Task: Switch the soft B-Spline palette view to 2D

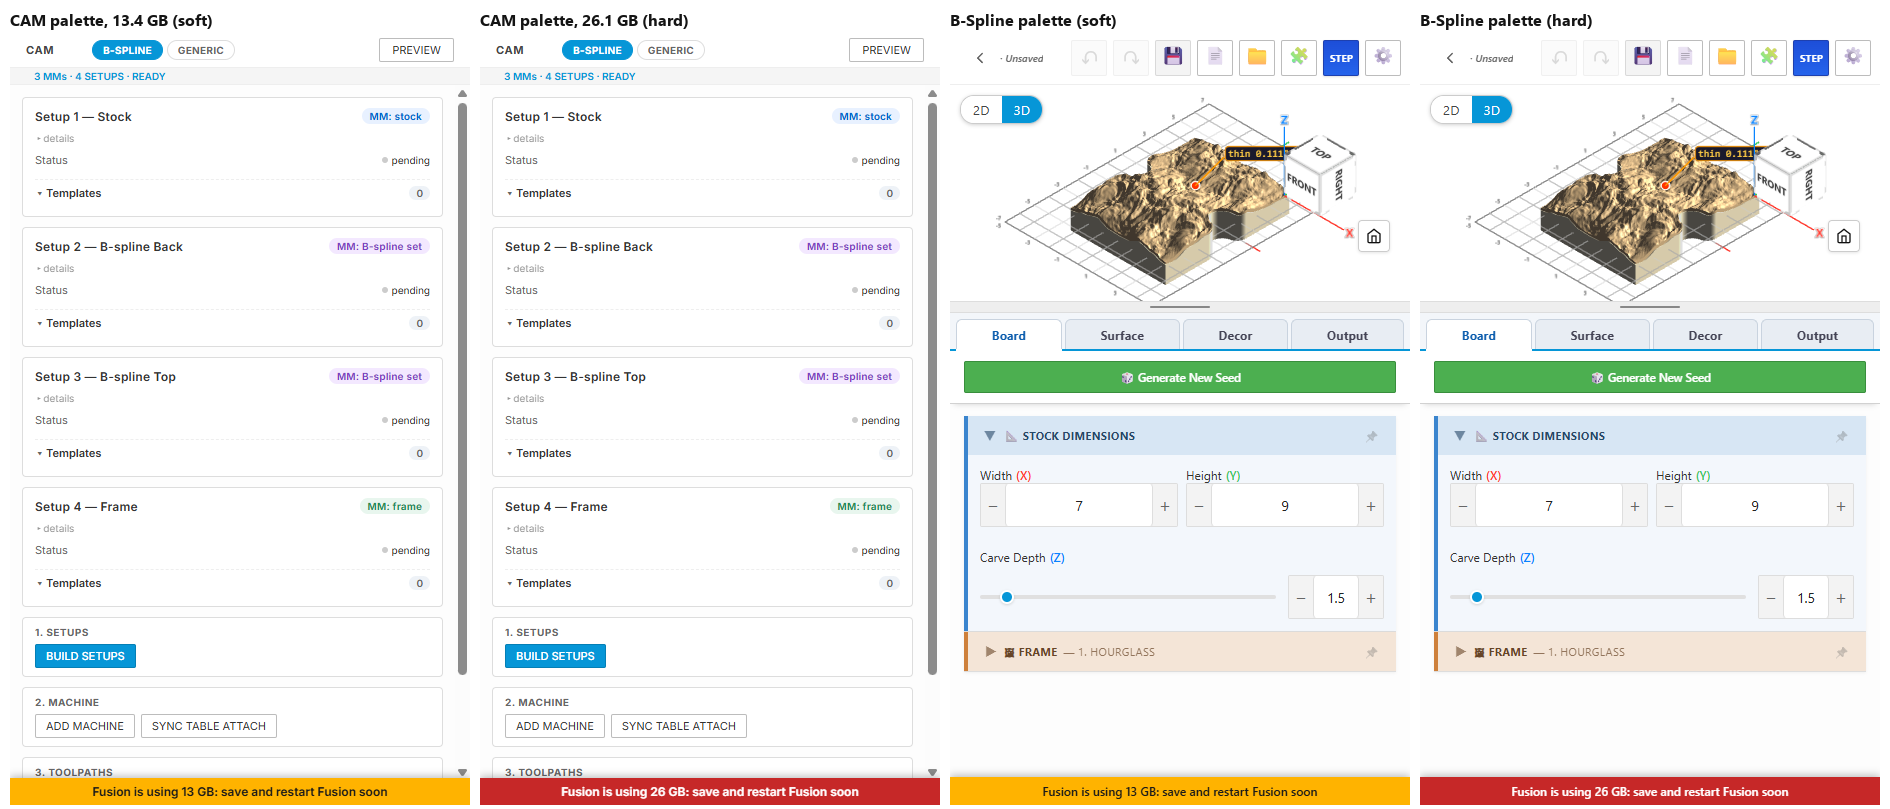Action: coord(981,110)
